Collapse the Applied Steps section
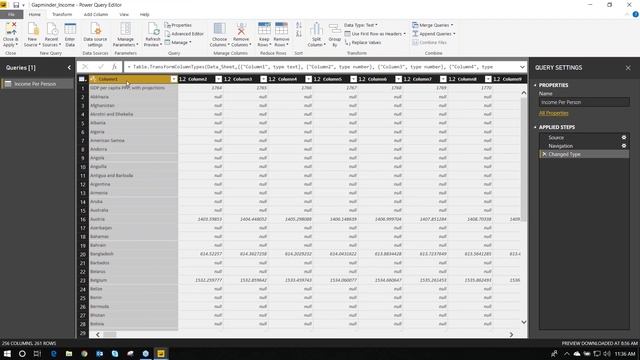640x360 pixels. pos(535,127)
